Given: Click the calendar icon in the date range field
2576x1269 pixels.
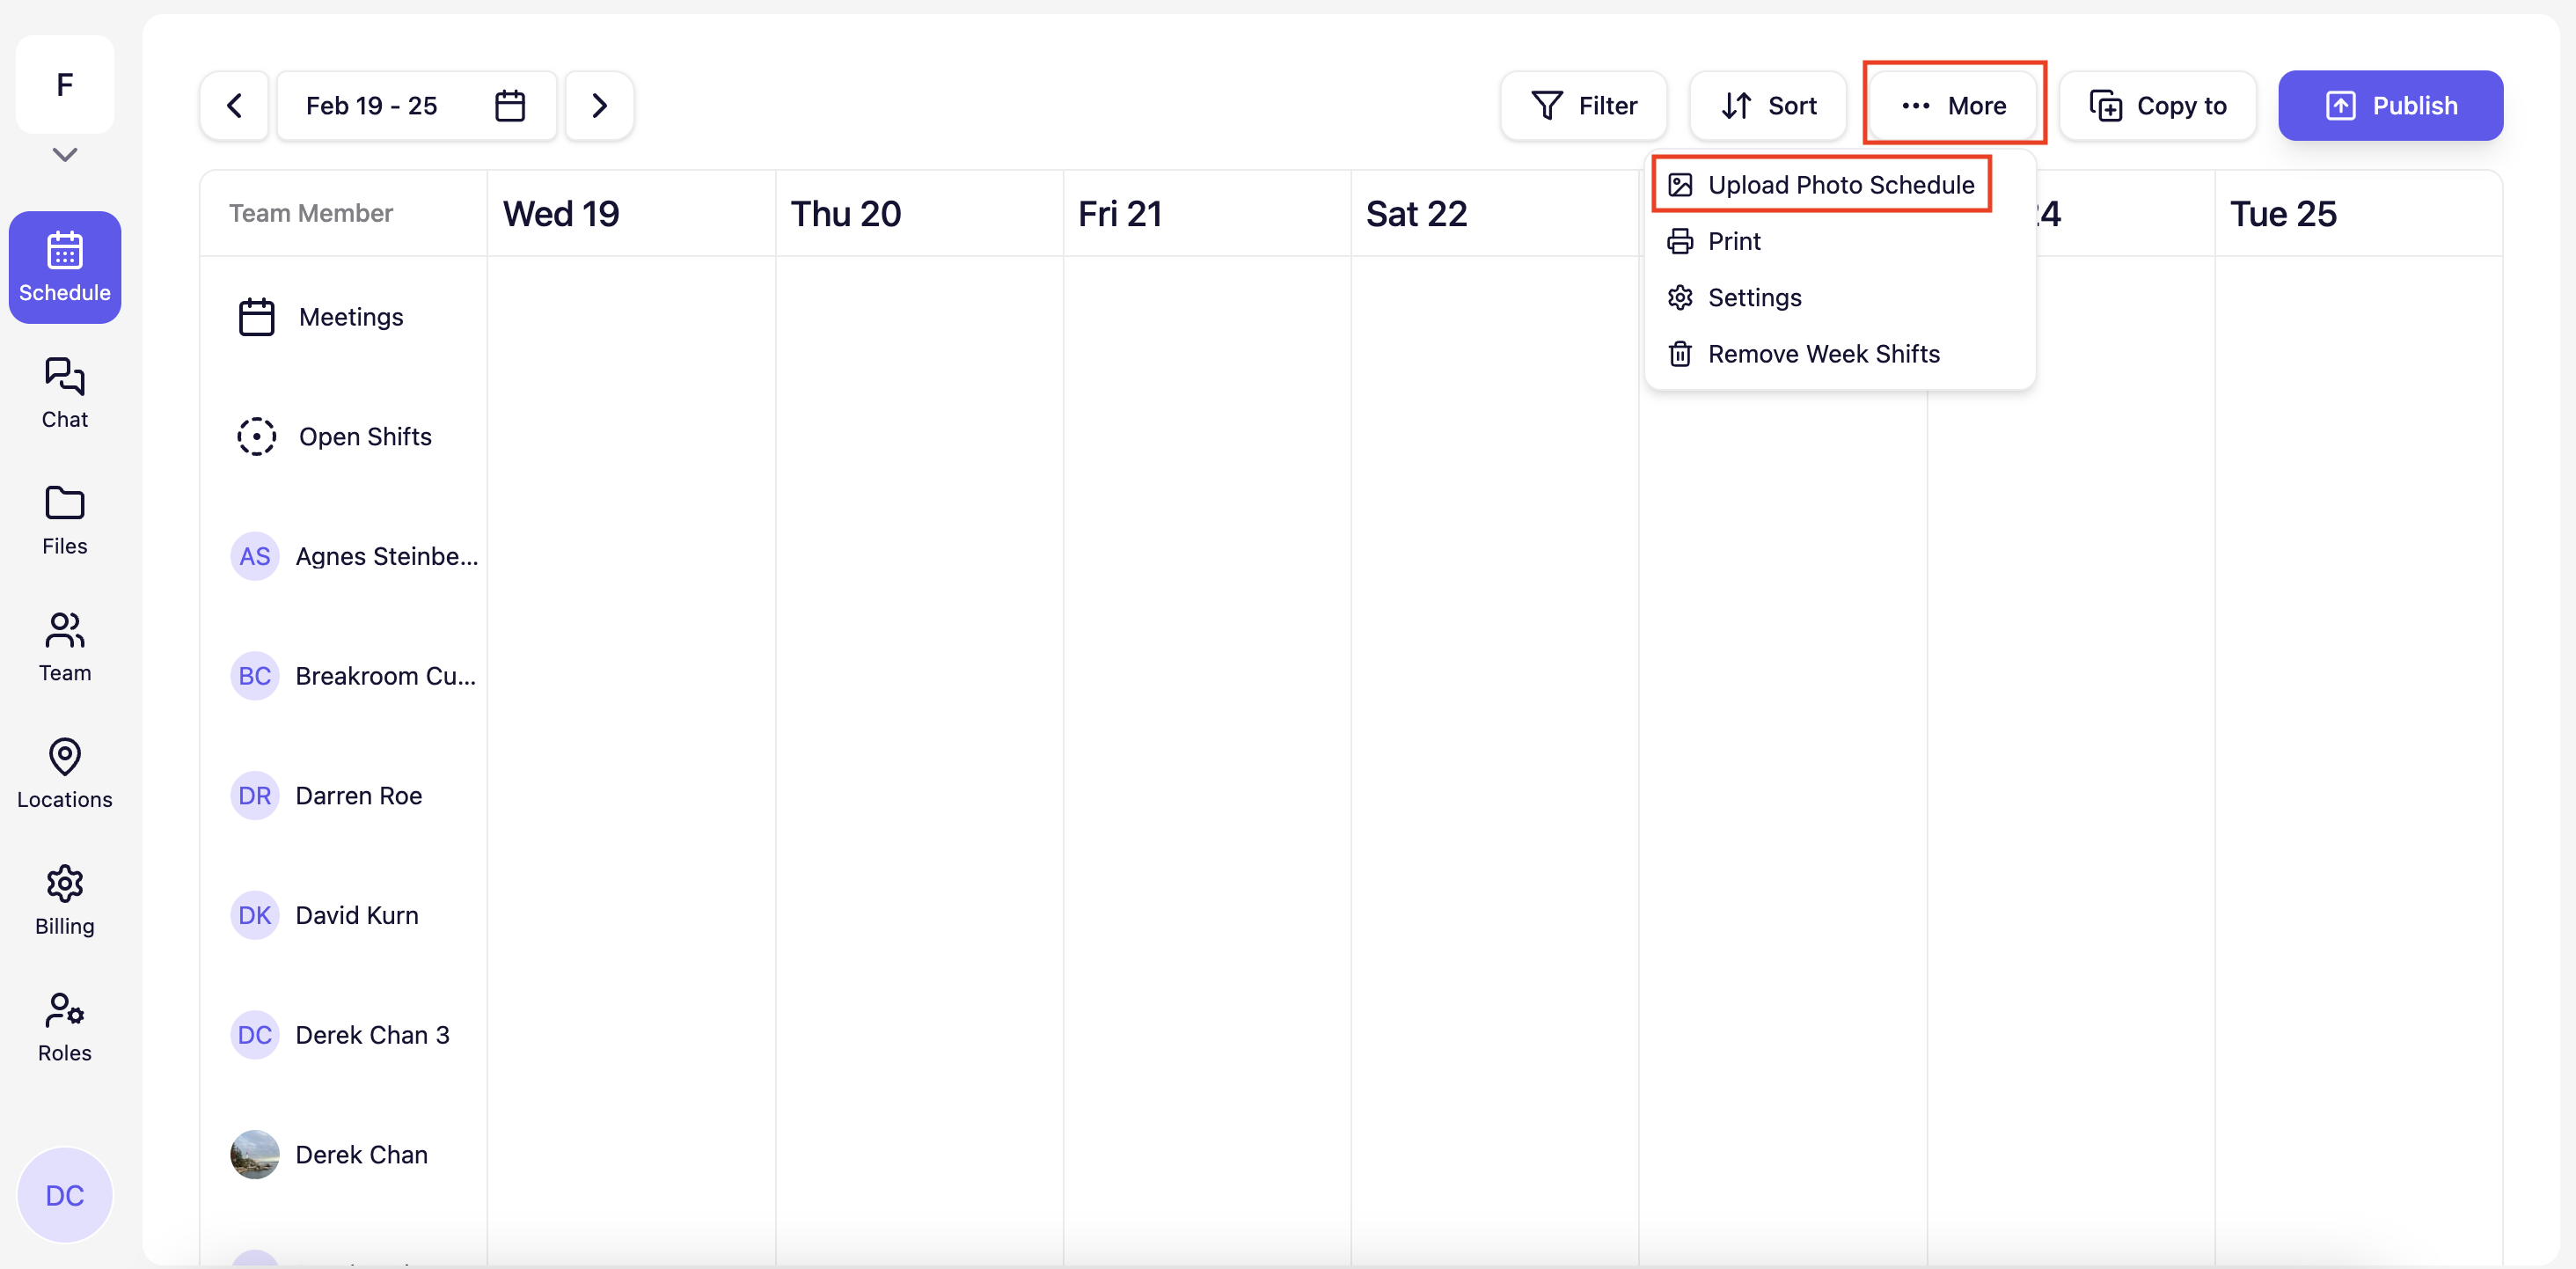Looking at the screenshot, I should coord(510,106).
